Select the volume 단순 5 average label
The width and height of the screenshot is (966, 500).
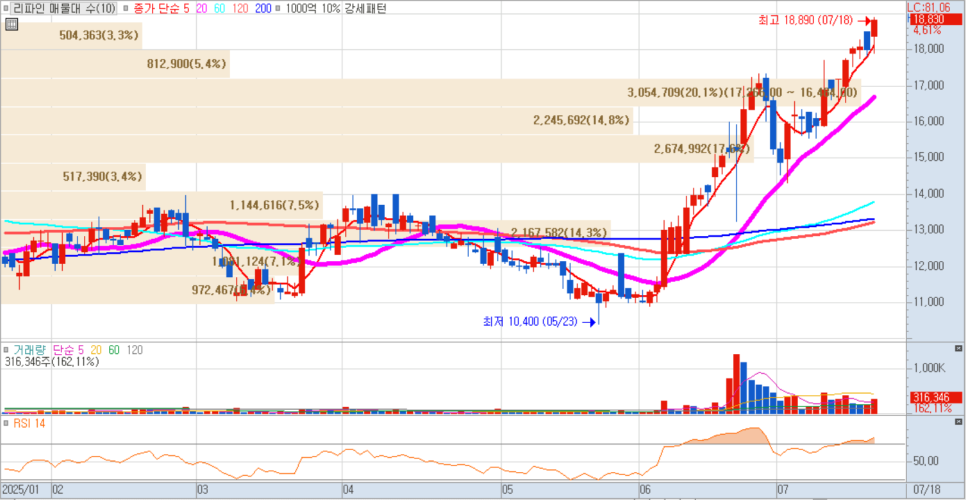coord(69,350)
